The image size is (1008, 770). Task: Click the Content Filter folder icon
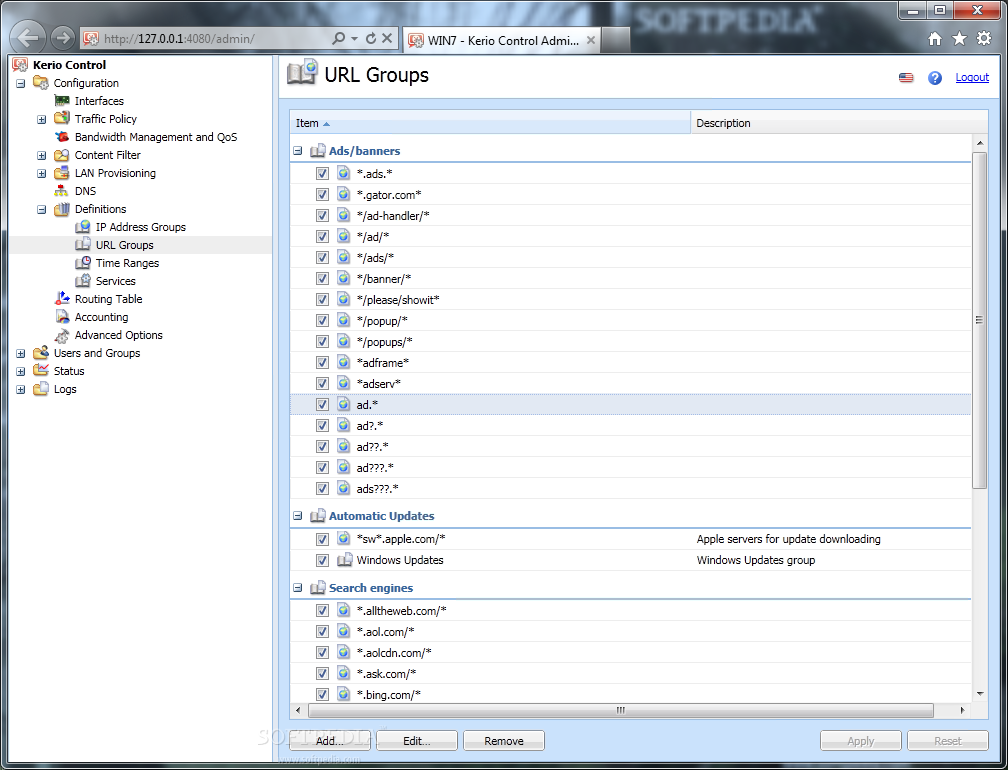pos(62,154)
